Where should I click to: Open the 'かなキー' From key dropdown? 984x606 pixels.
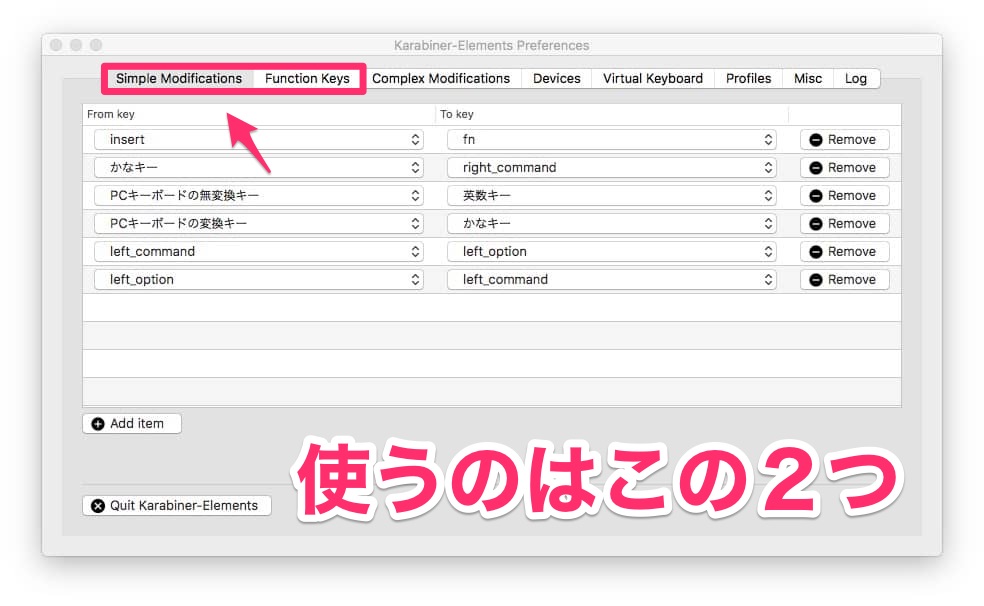pos(259,167)
